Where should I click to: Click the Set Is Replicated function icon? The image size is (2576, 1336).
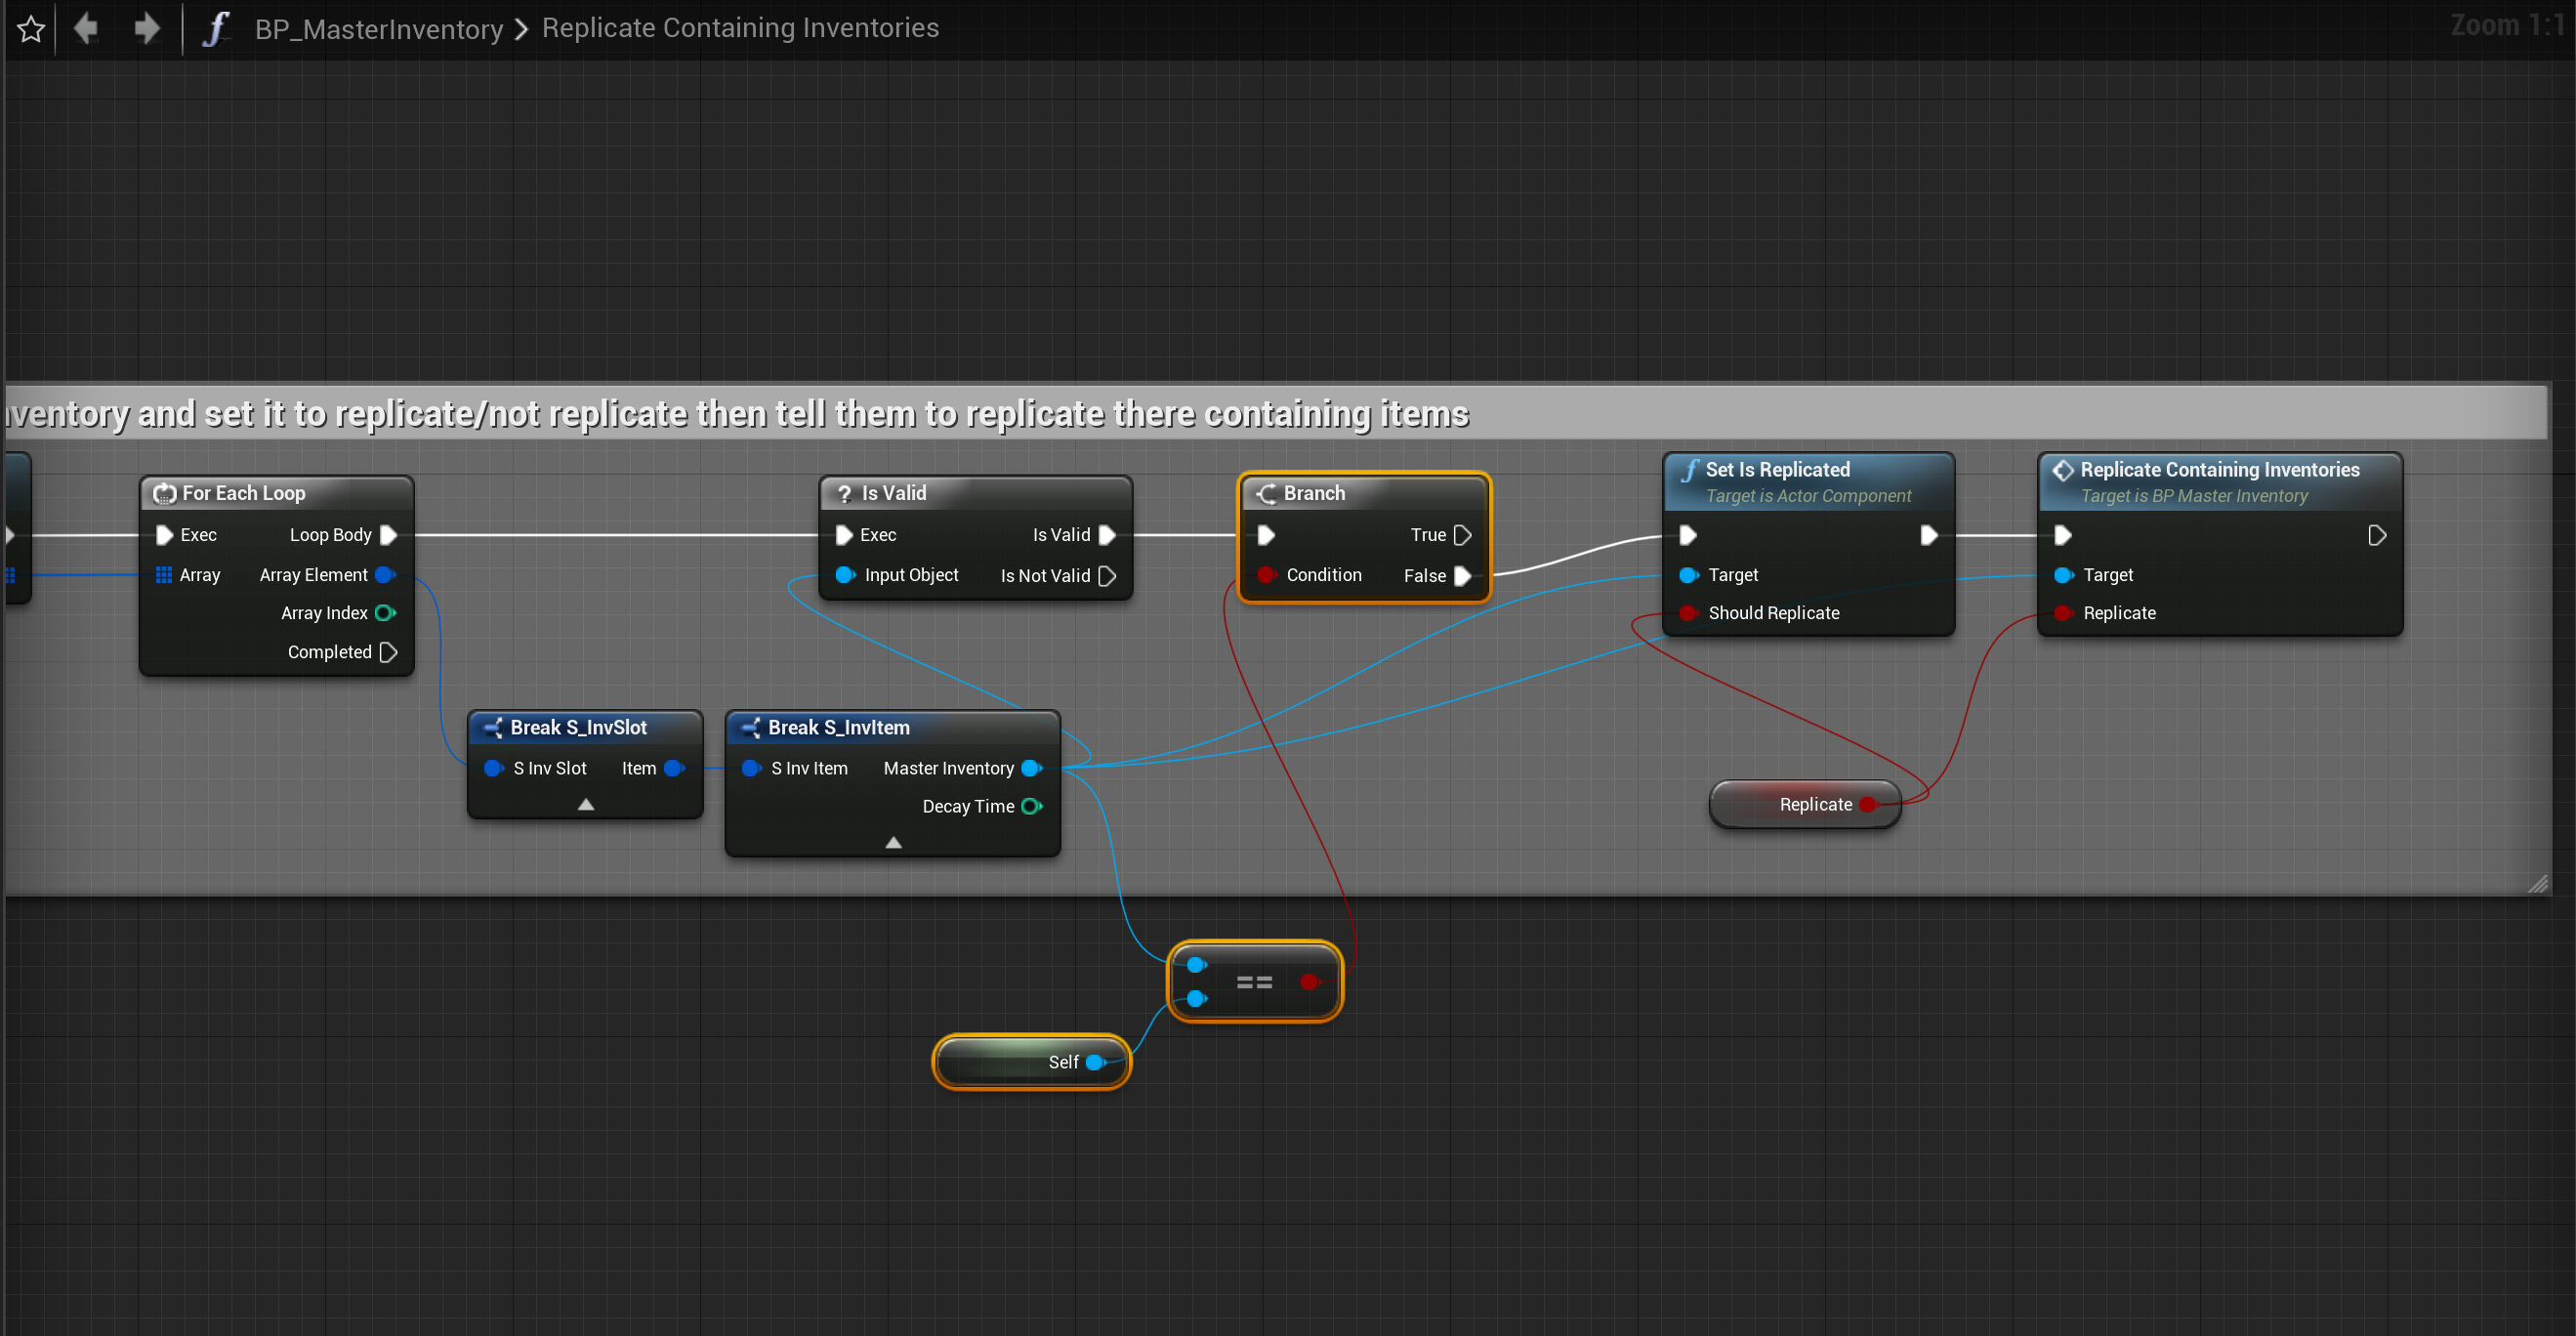pyautogui.click(x=1689, y=470)
